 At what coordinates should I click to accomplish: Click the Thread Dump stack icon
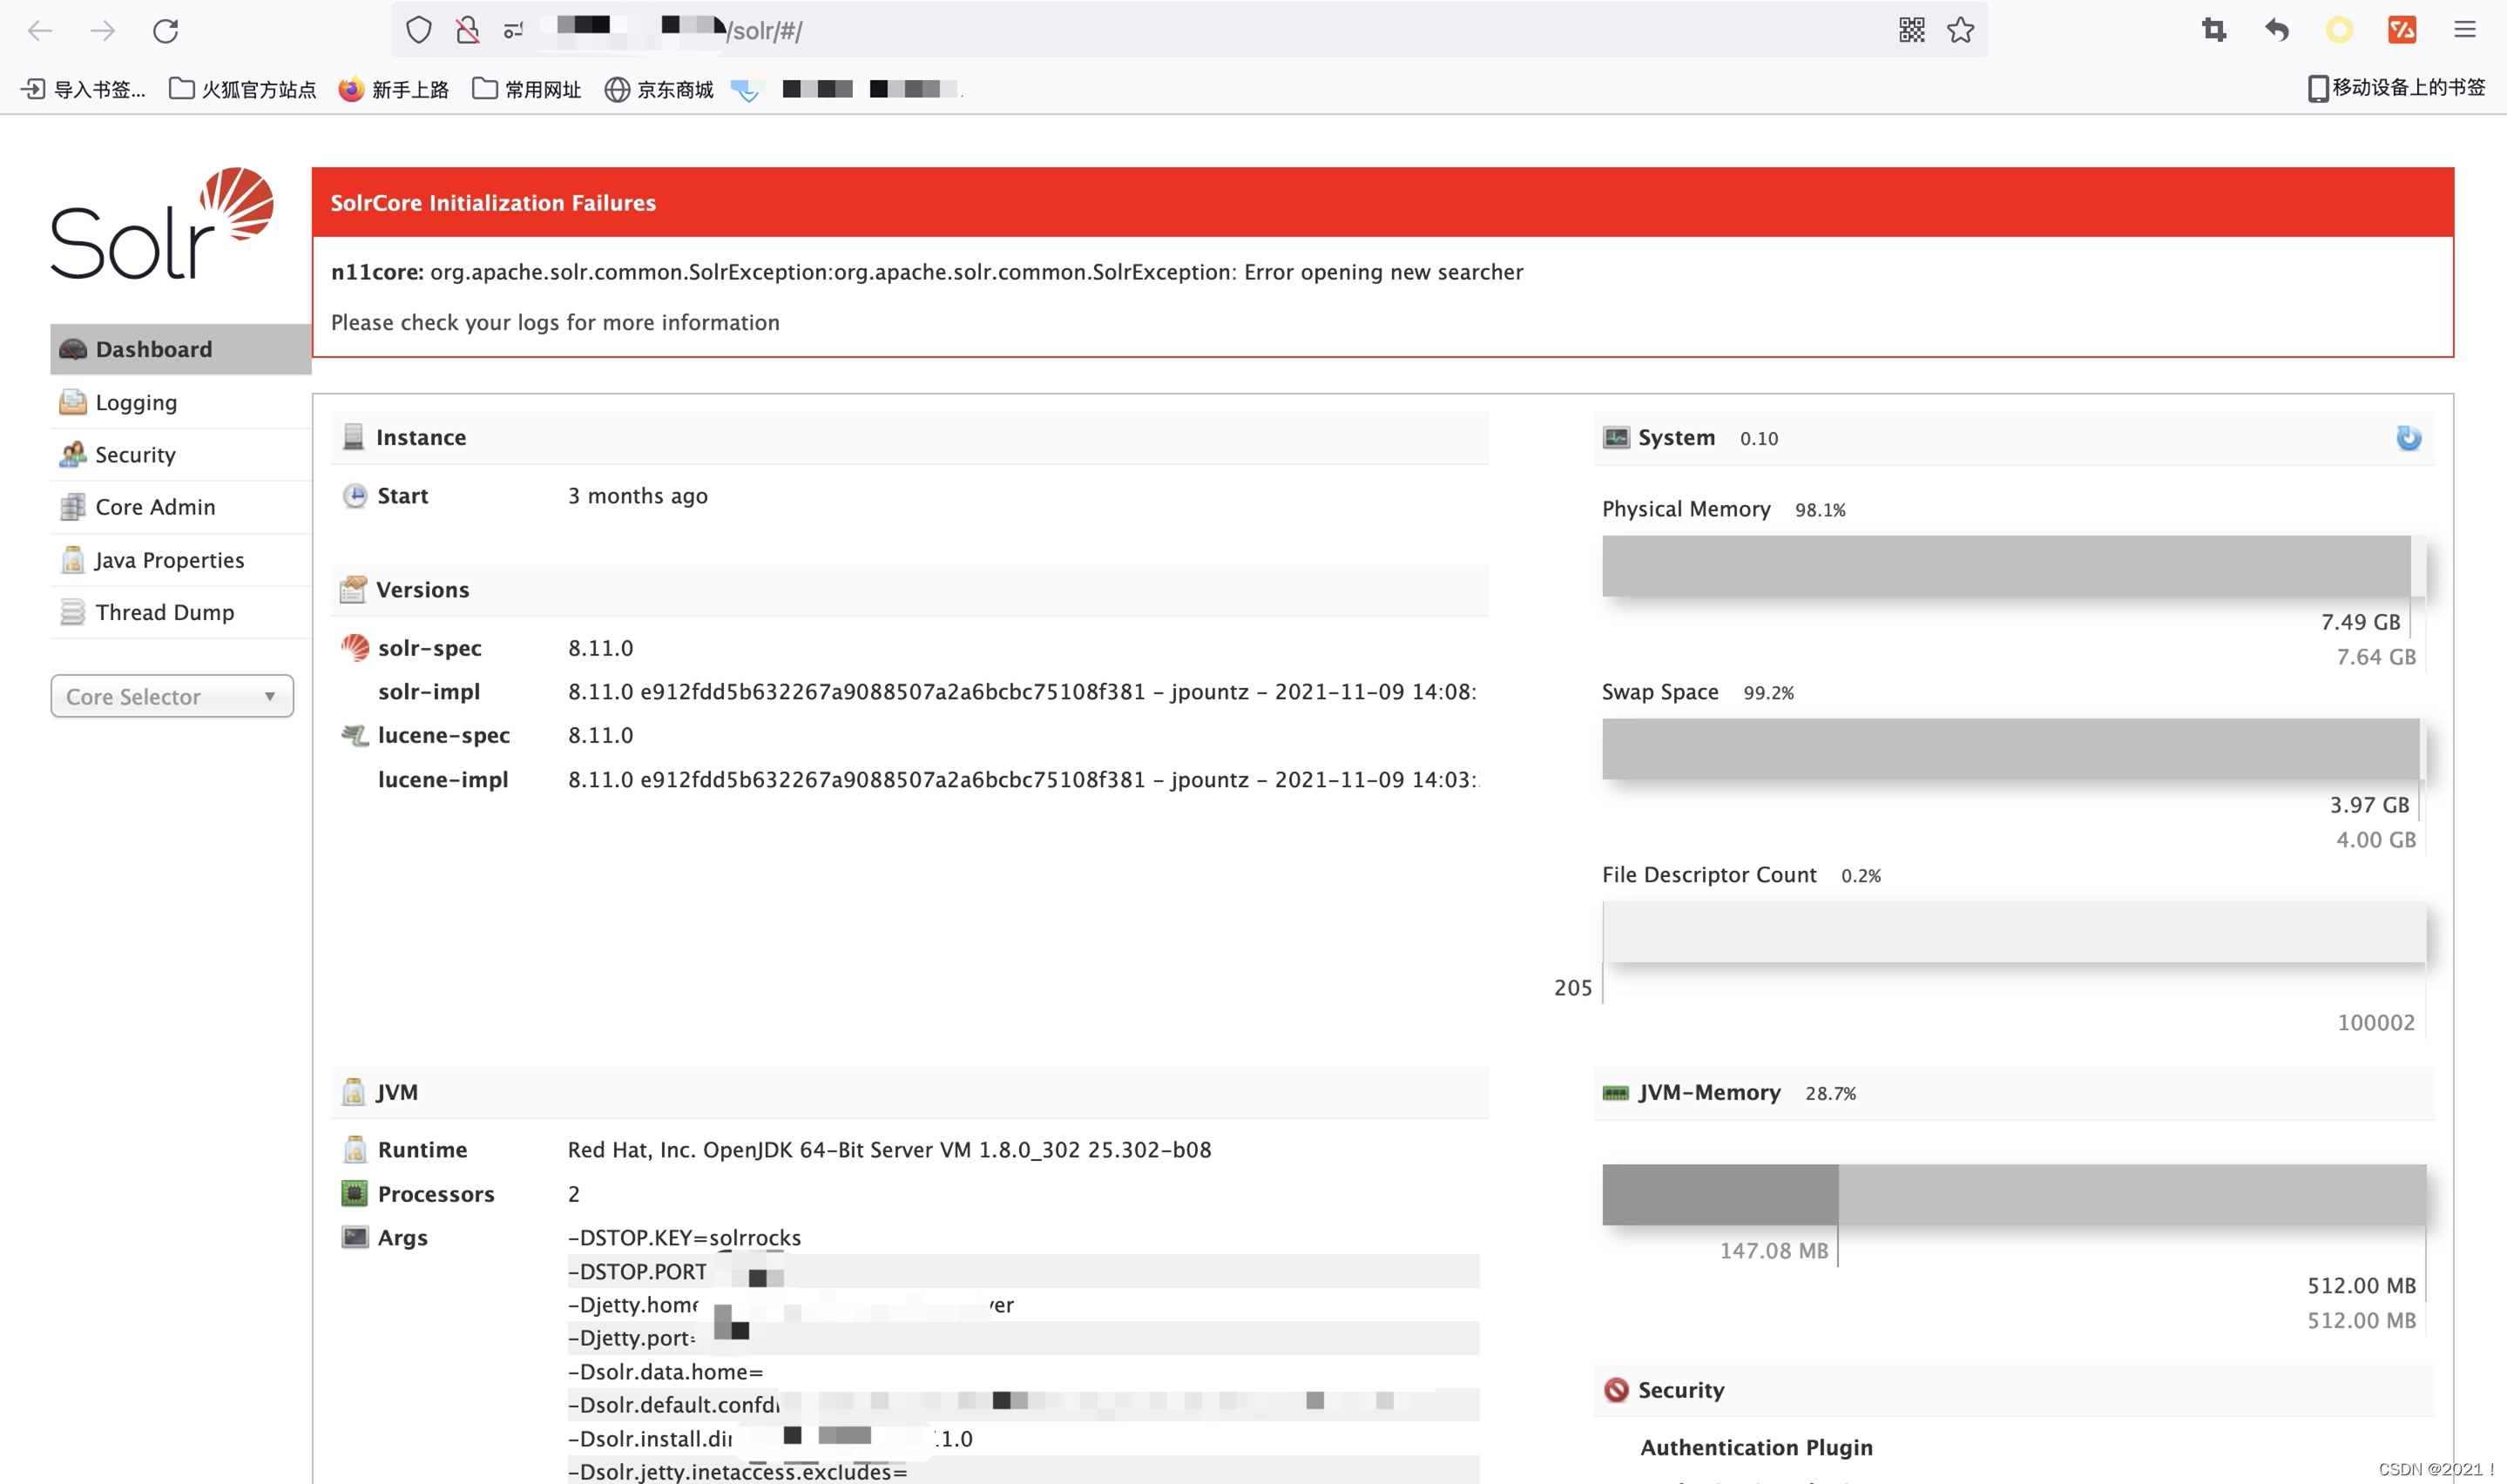pyautogui.click(x=73, y=612)
